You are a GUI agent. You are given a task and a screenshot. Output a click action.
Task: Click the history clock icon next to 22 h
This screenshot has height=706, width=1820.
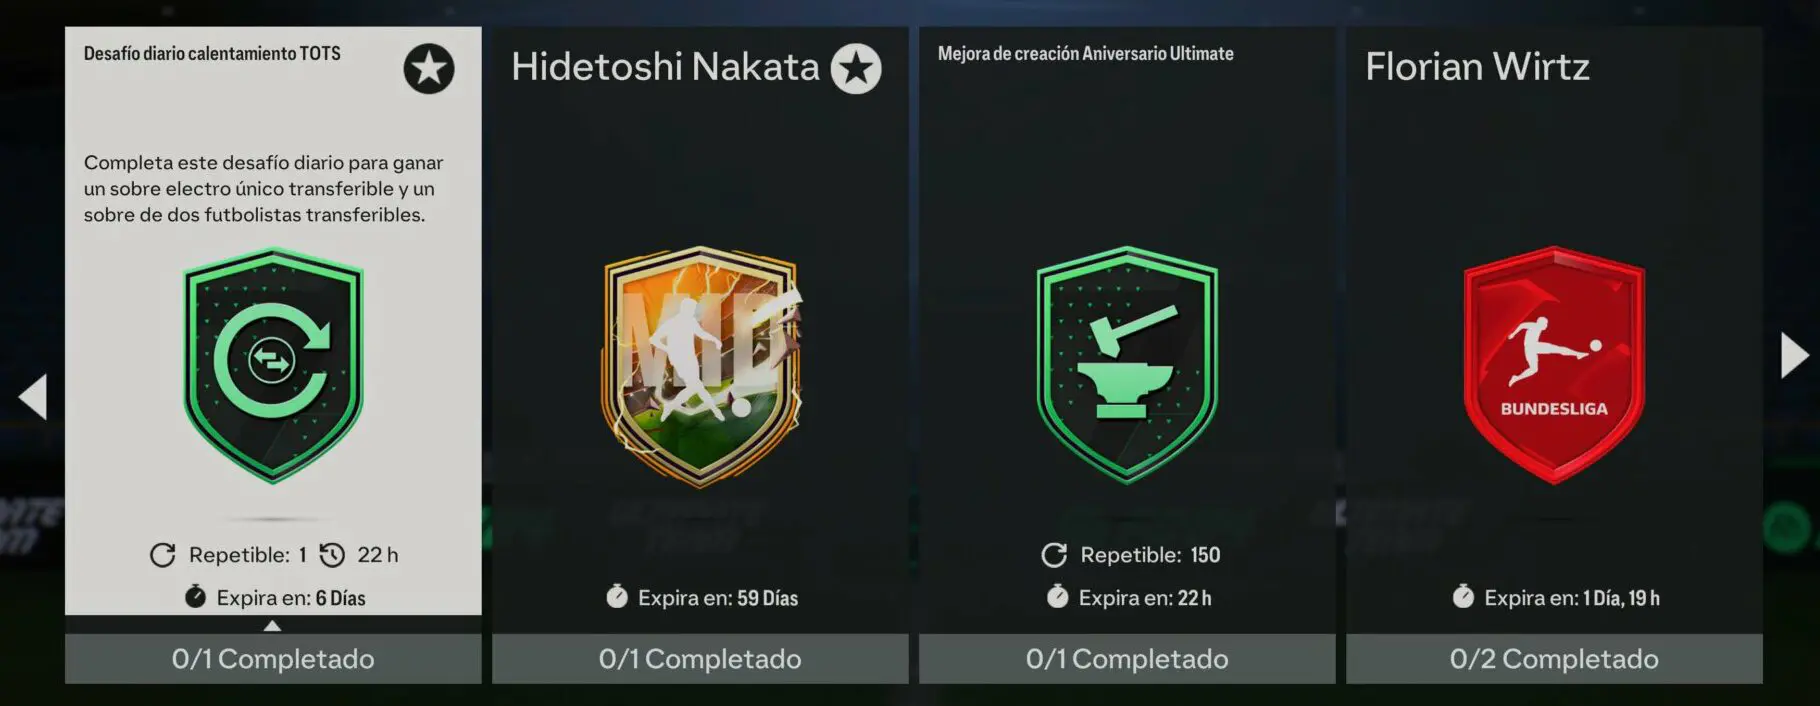[332, 555]
